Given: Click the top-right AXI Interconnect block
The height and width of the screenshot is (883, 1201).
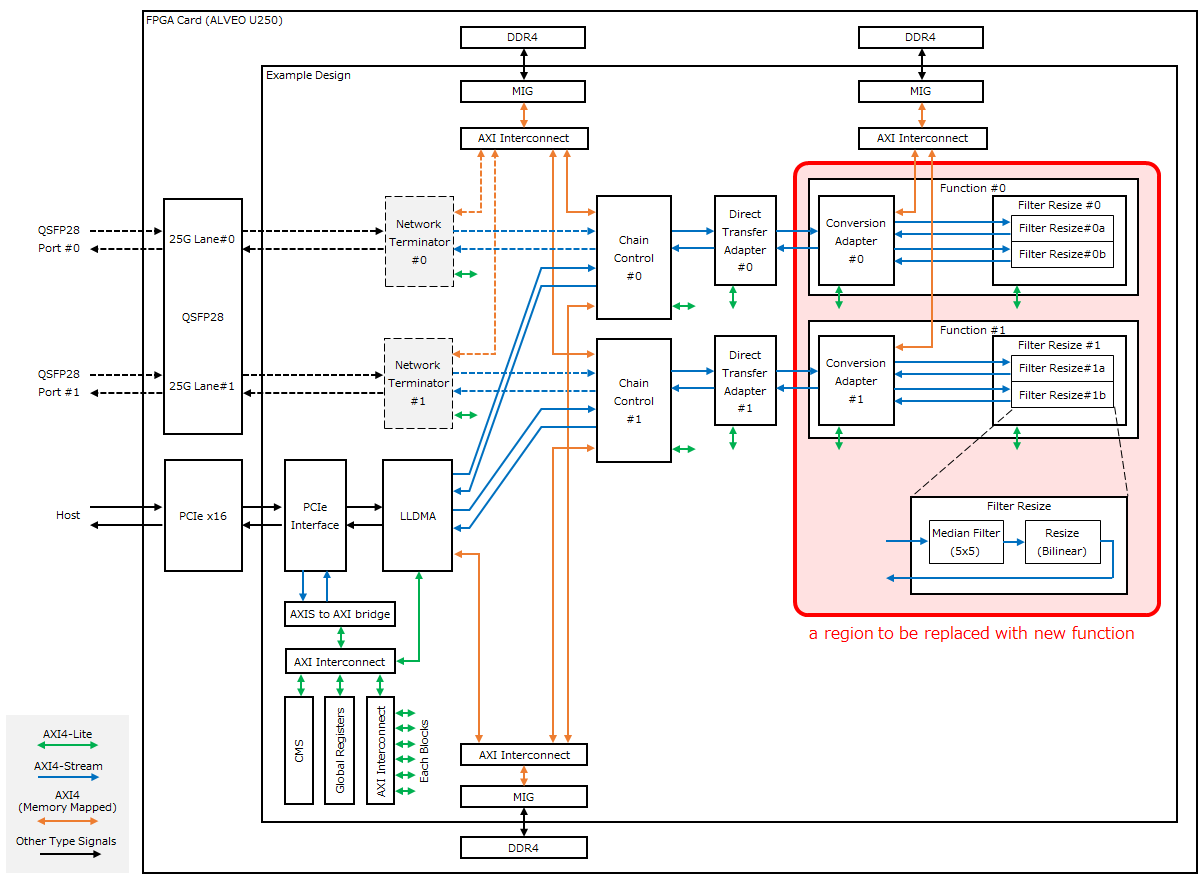Looking at the screenshot, I should pos(923,138).
